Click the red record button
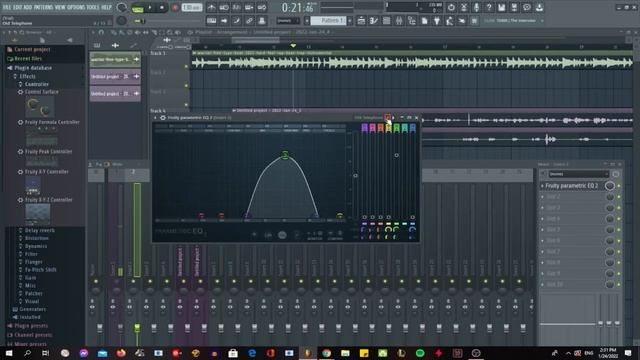The height and width of the screenshot is (360, 640). point(175,7)
